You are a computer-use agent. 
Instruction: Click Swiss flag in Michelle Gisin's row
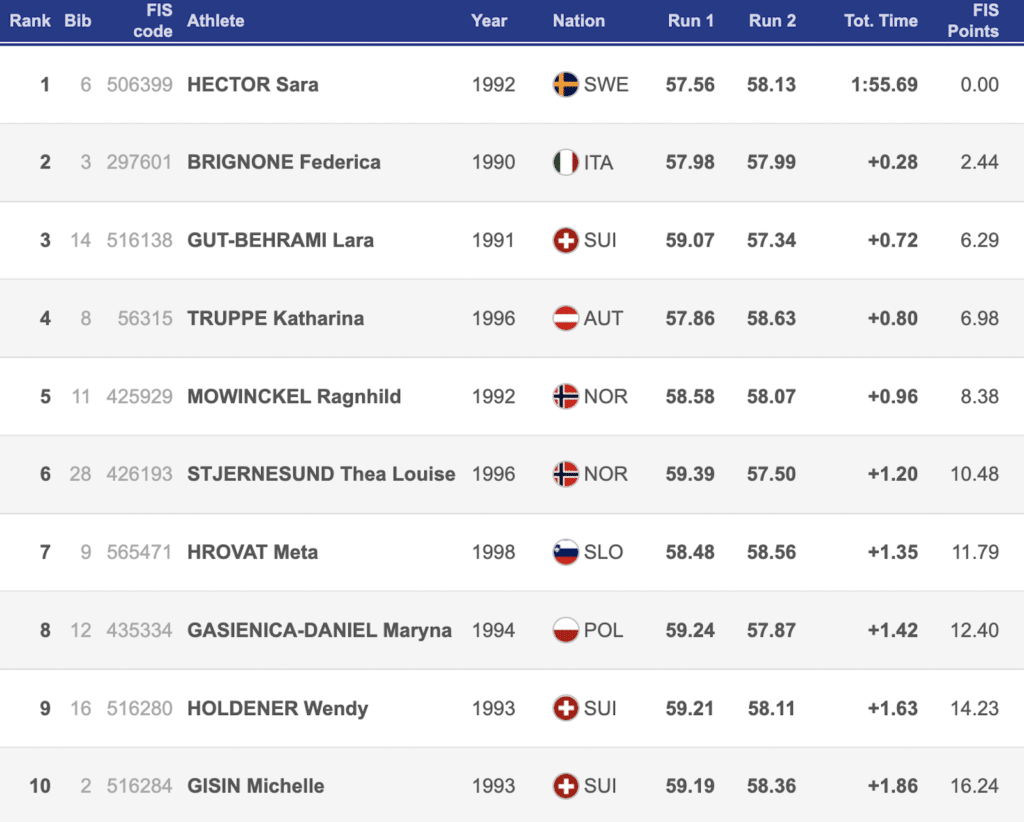(x=566, y=786)
